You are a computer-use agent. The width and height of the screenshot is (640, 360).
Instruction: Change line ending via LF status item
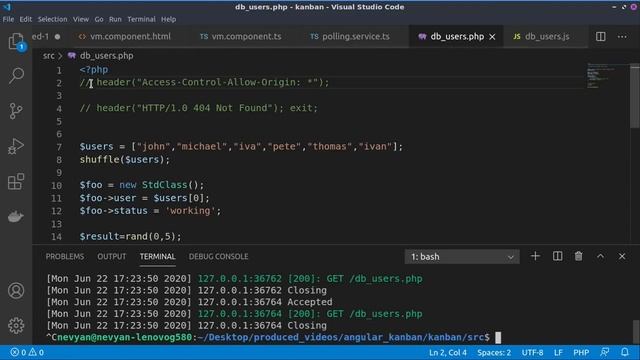pos(558,352)
